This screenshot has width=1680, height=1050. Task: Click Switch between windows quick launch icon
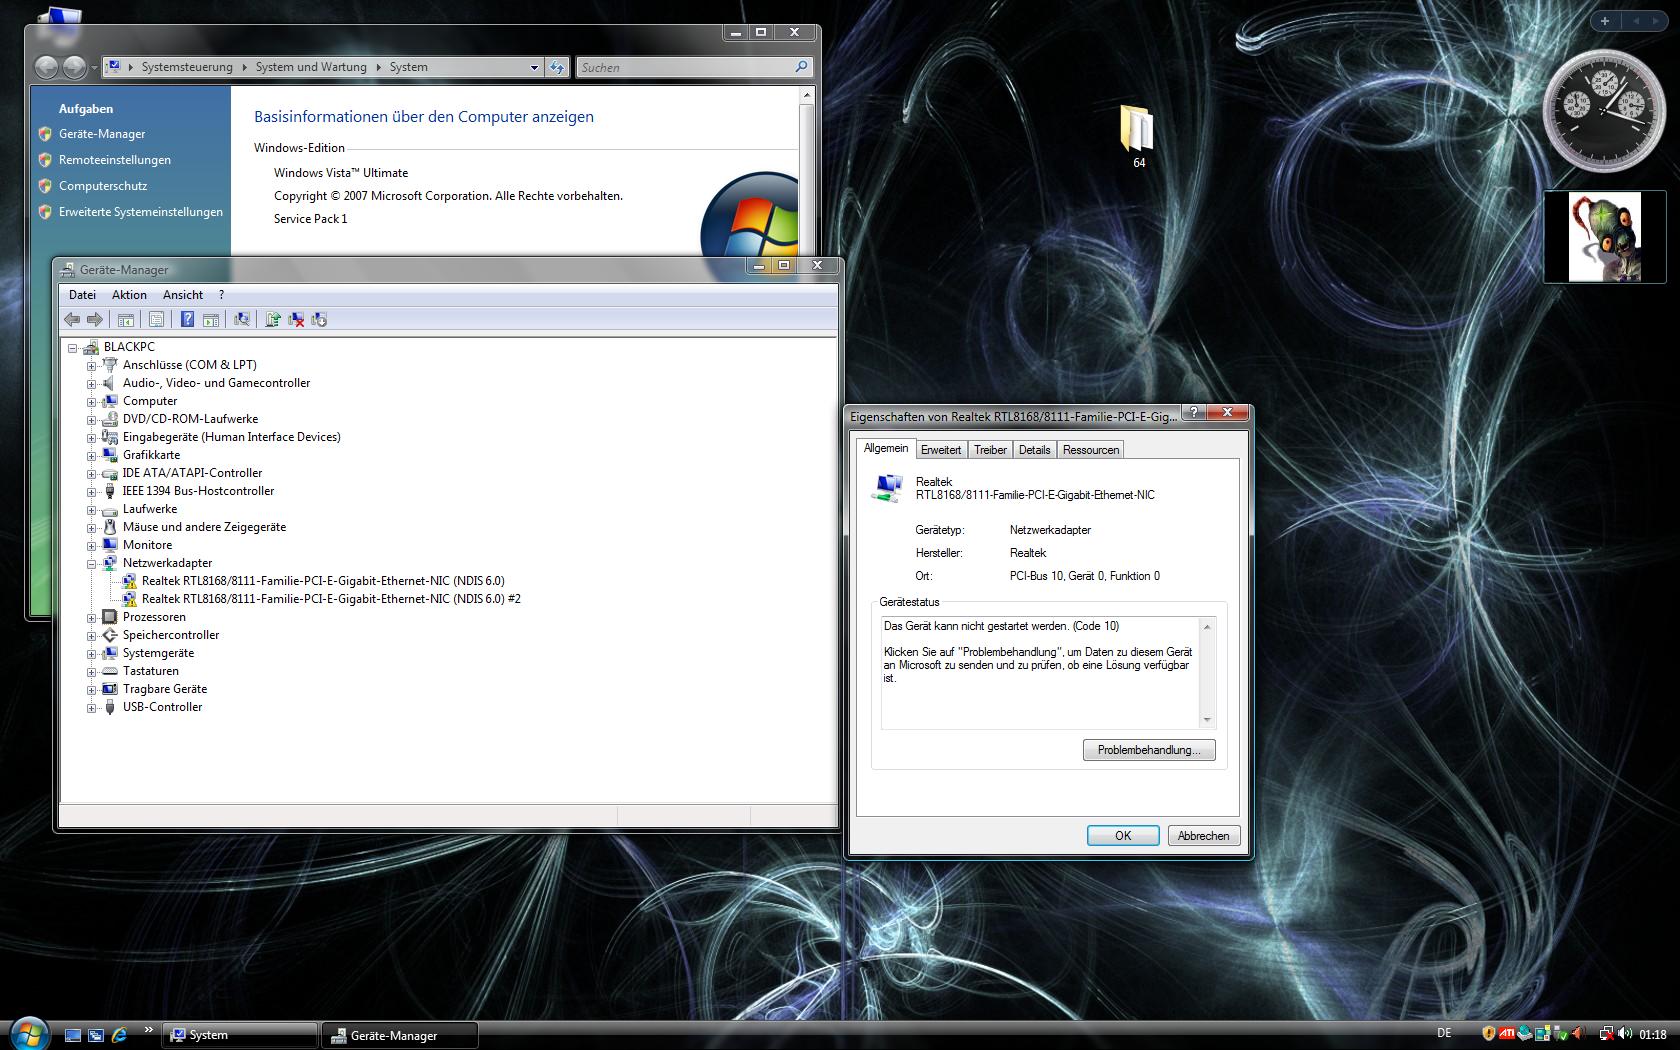tap(96, 1035)
